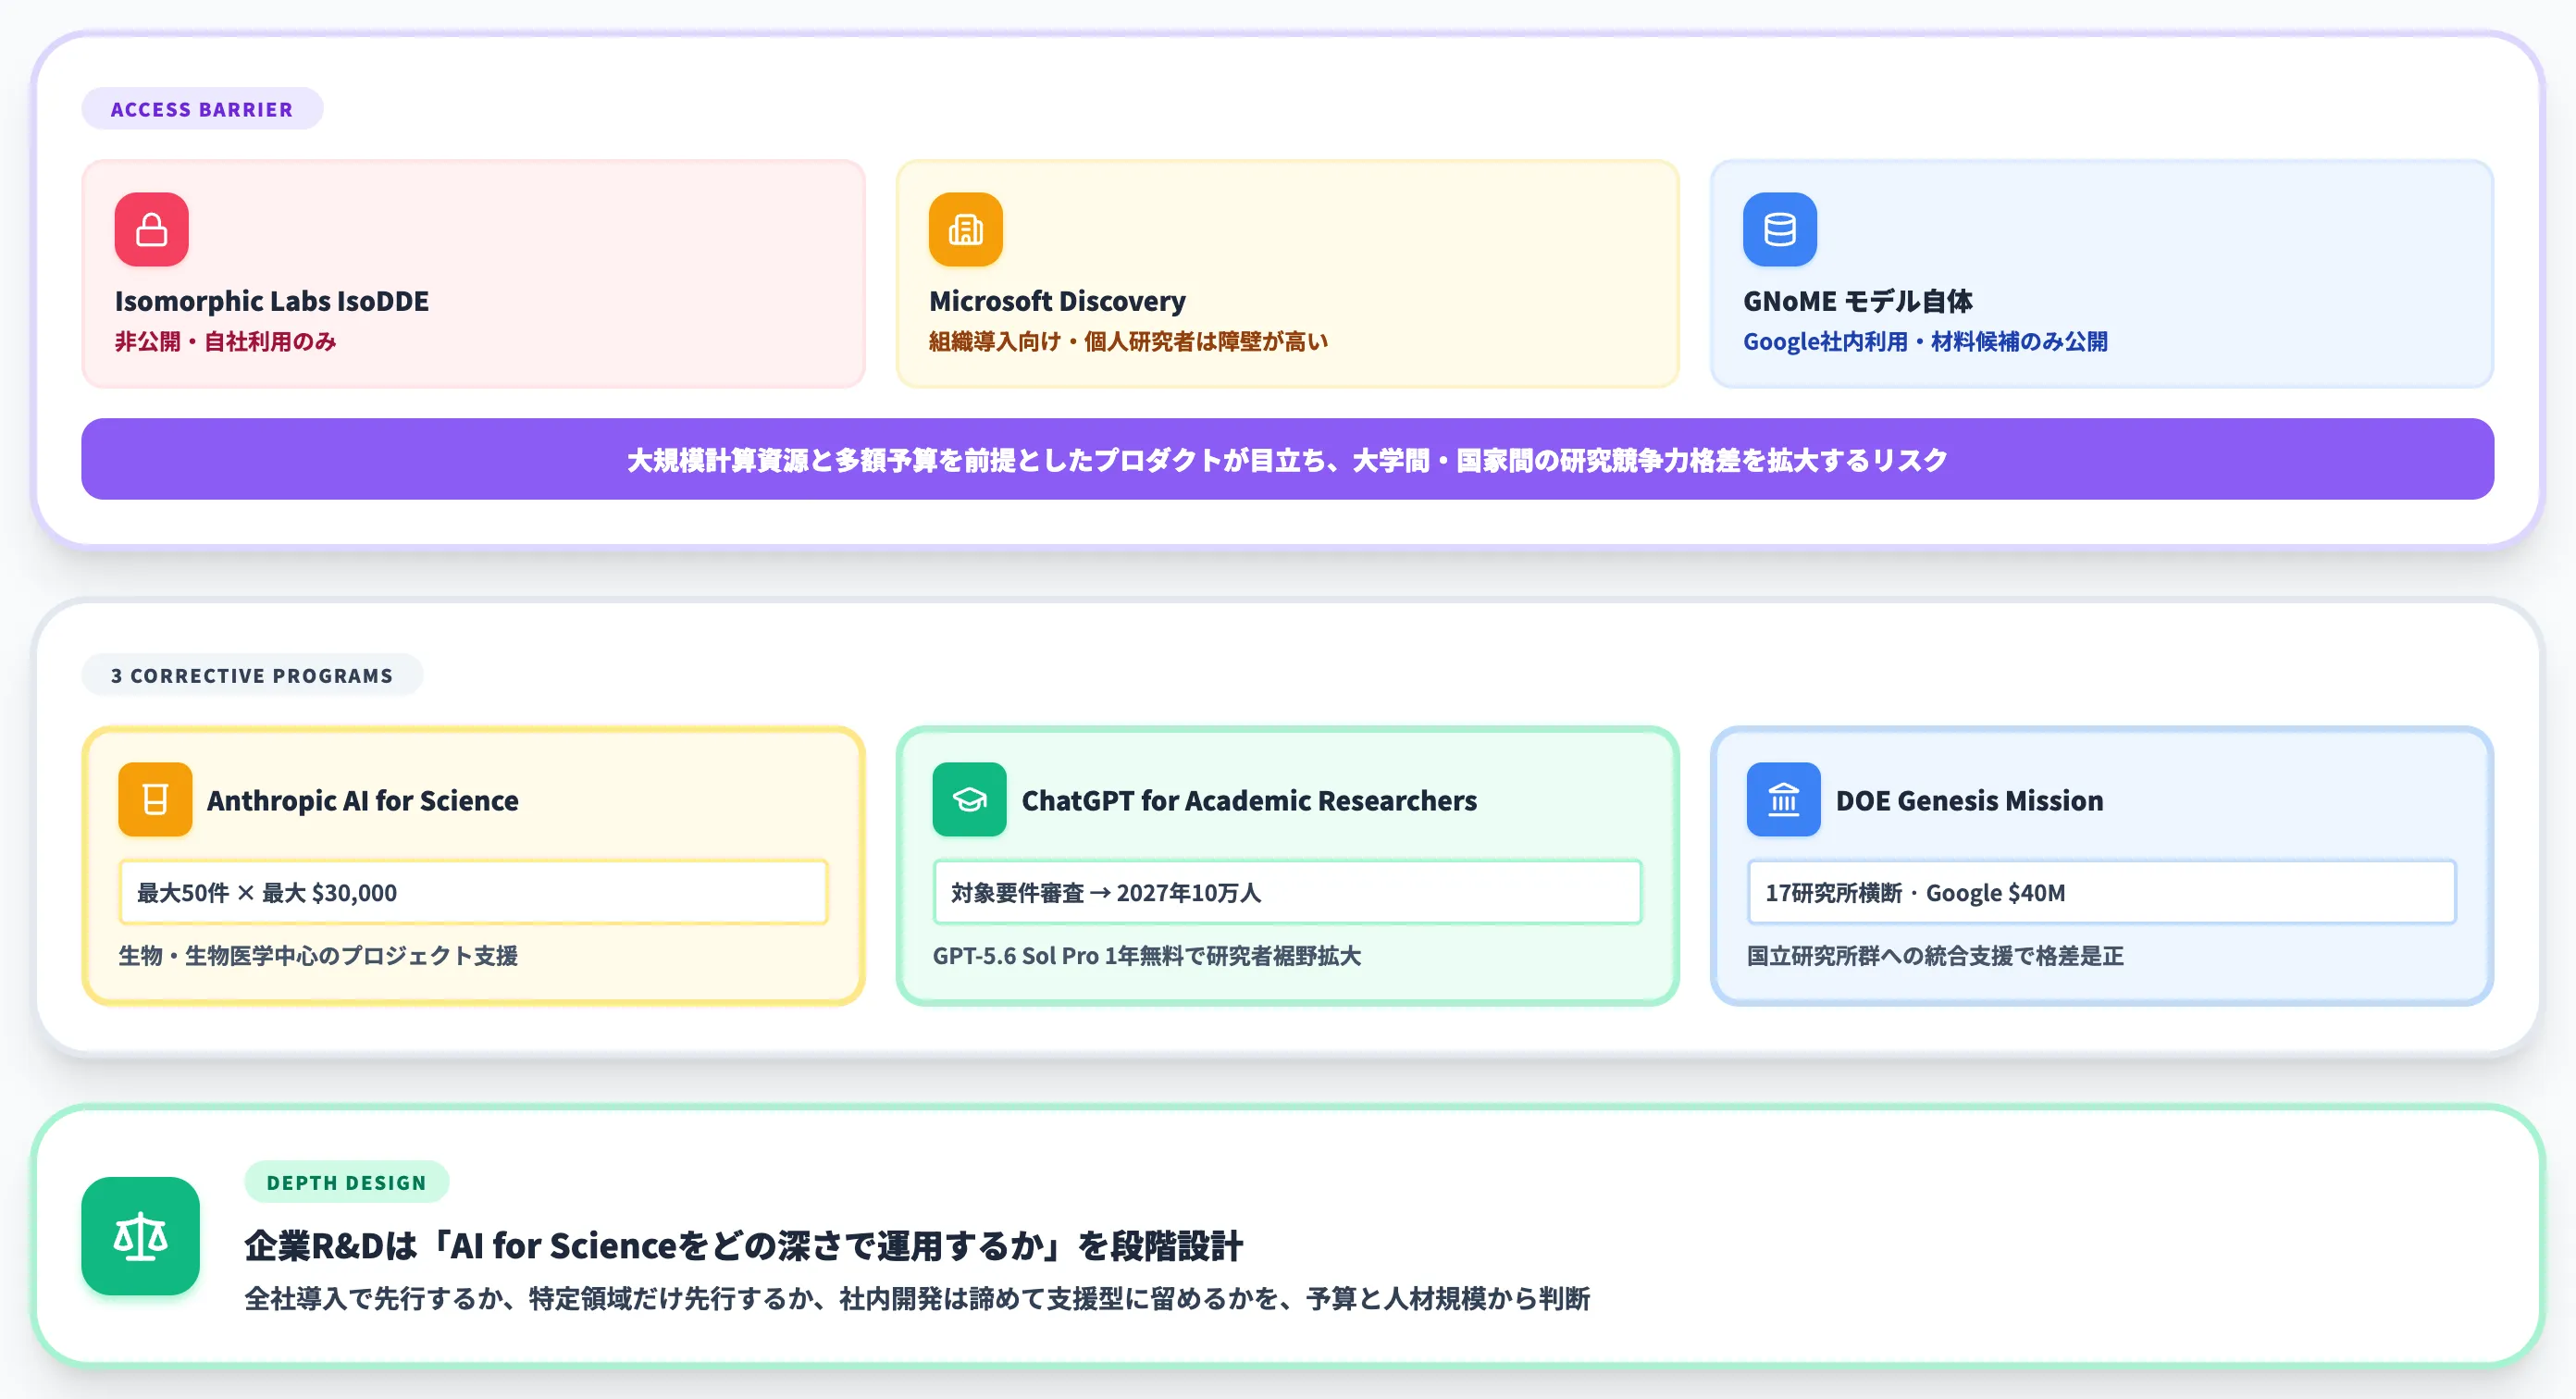Viewport: 2576px width, 1399px height.
Task: Select the Isomorphic Labs IsoDDE title
Action: [272, 301]
